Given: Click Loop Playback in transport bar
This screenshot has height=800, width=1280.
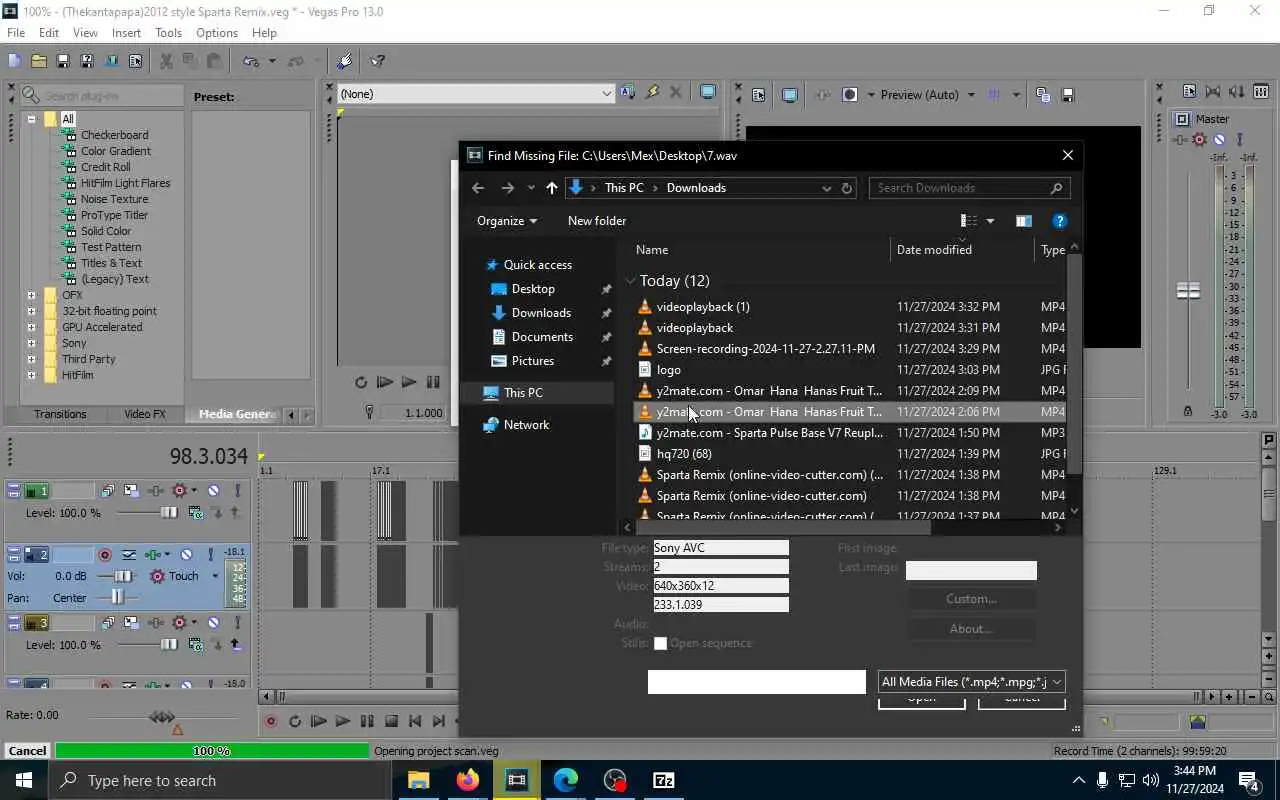Looking at the screenshot, I should 295,721.
